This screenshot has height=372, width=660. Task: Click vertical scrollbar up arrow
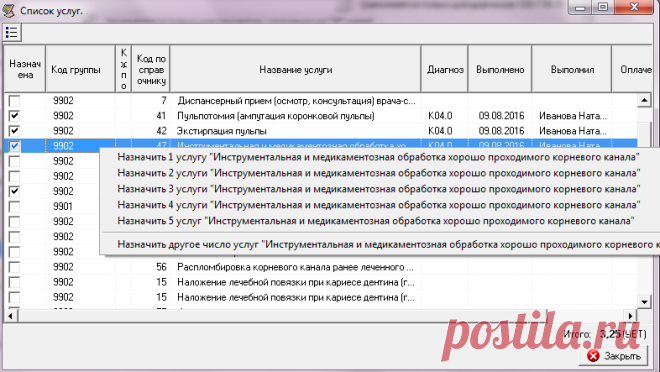[x=644, y=100]
